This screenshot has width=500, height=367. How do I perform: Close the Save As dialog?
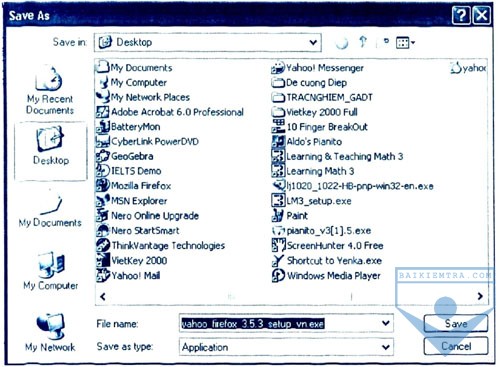[482, 15]
